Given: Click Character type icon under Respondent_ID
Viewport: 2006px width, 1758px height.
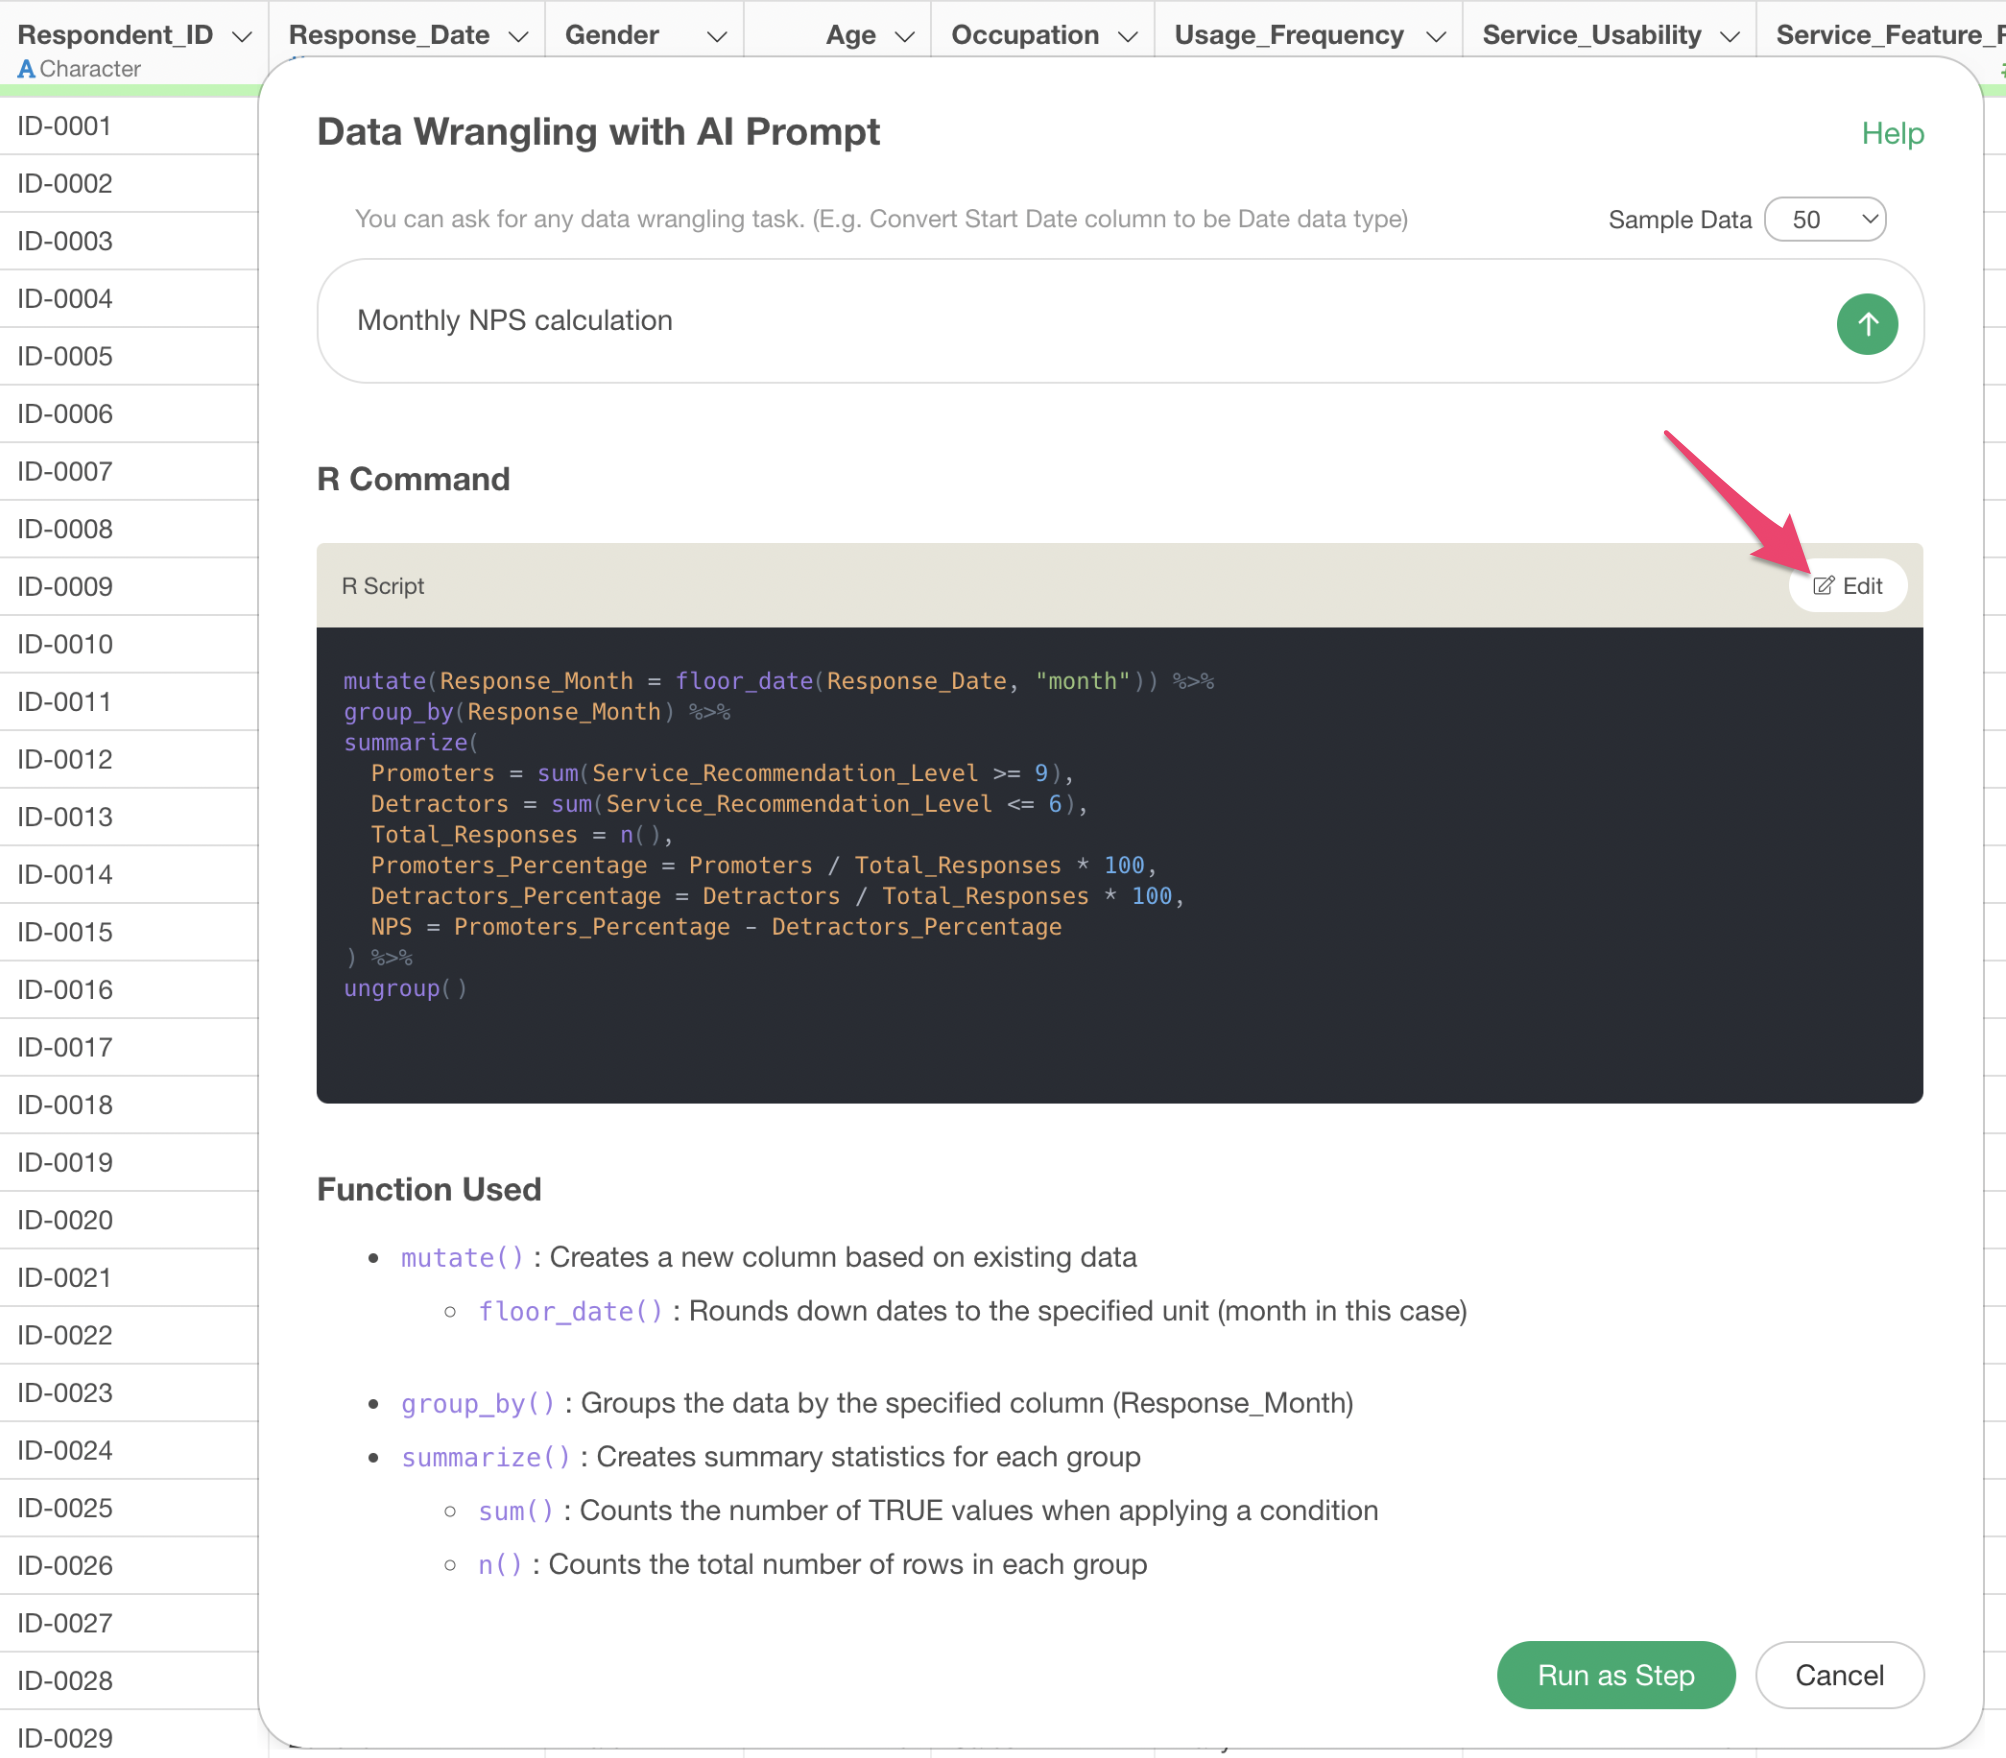Looking at the screenshot, I should pos(26,69).
